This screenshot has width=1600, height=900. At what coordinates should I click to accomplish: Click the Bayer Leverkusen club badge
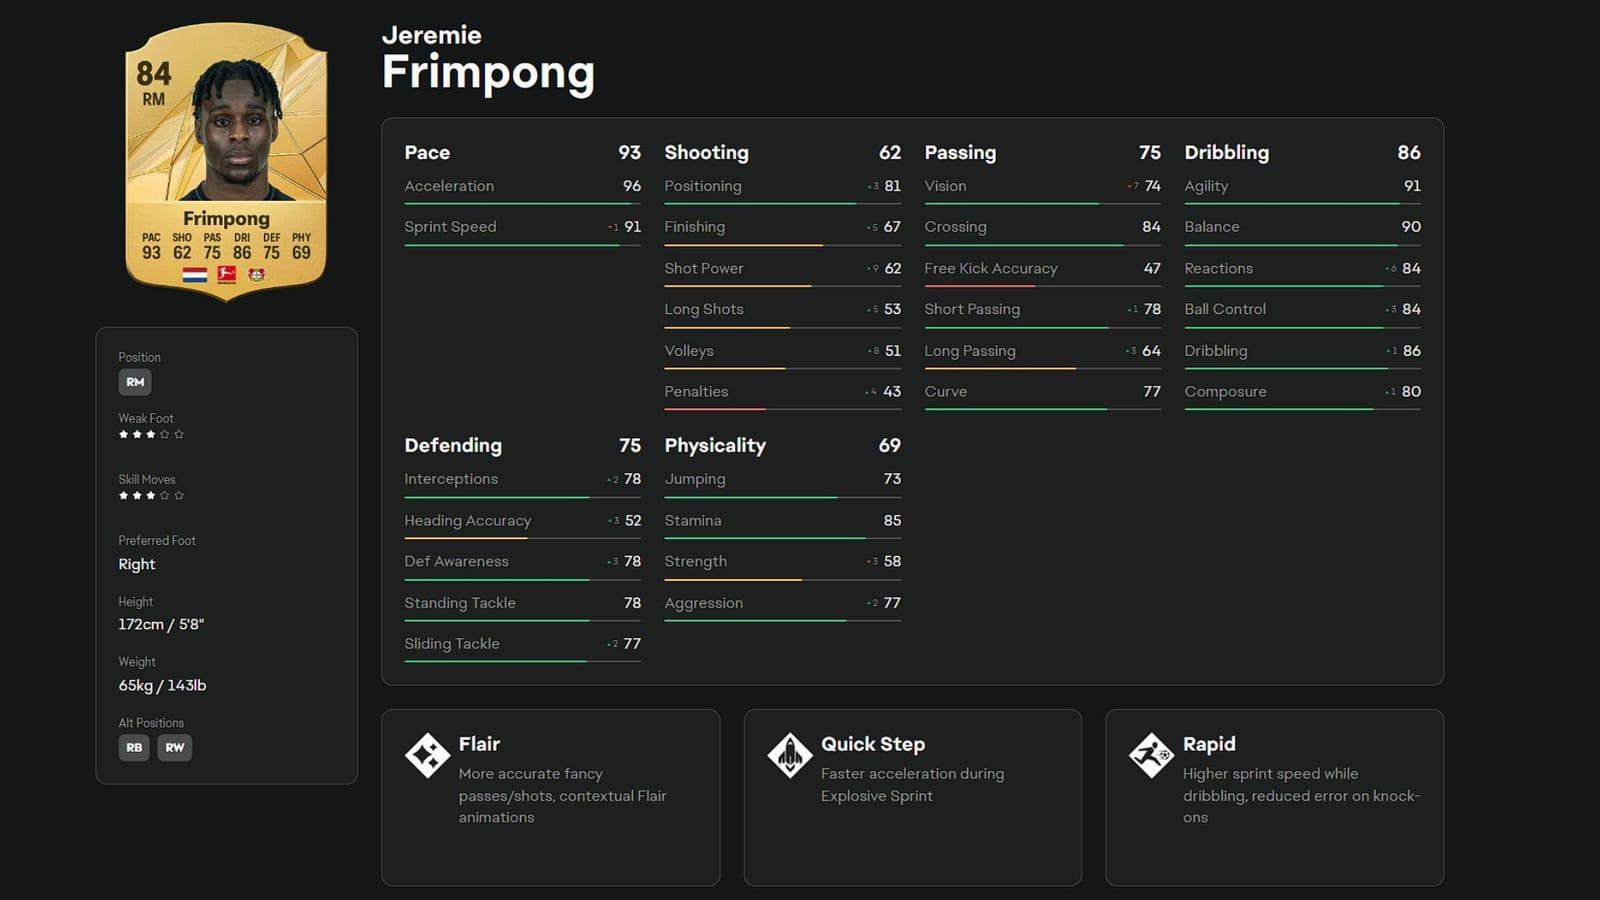click(257, 274)
